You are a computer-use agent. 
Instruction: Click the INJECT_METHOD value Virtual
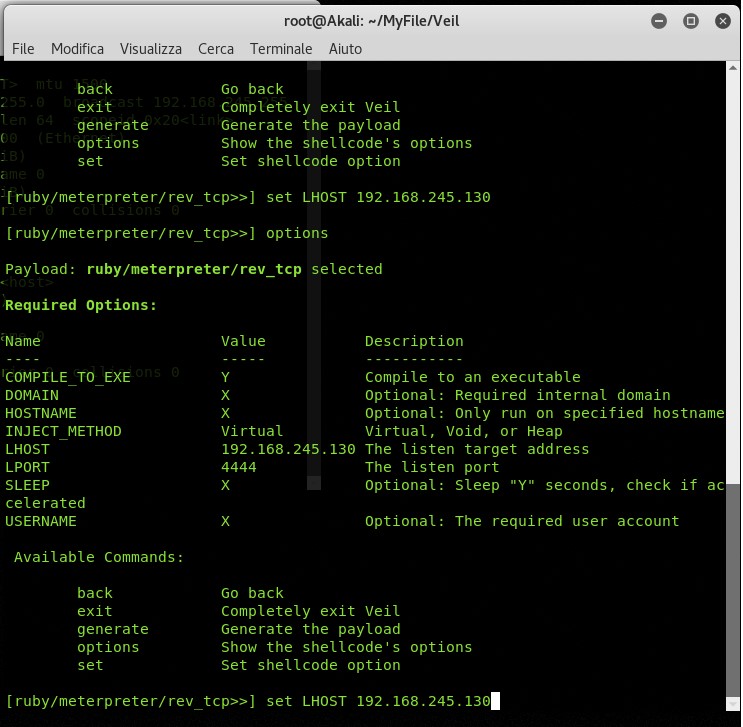[x=252, y=431]
